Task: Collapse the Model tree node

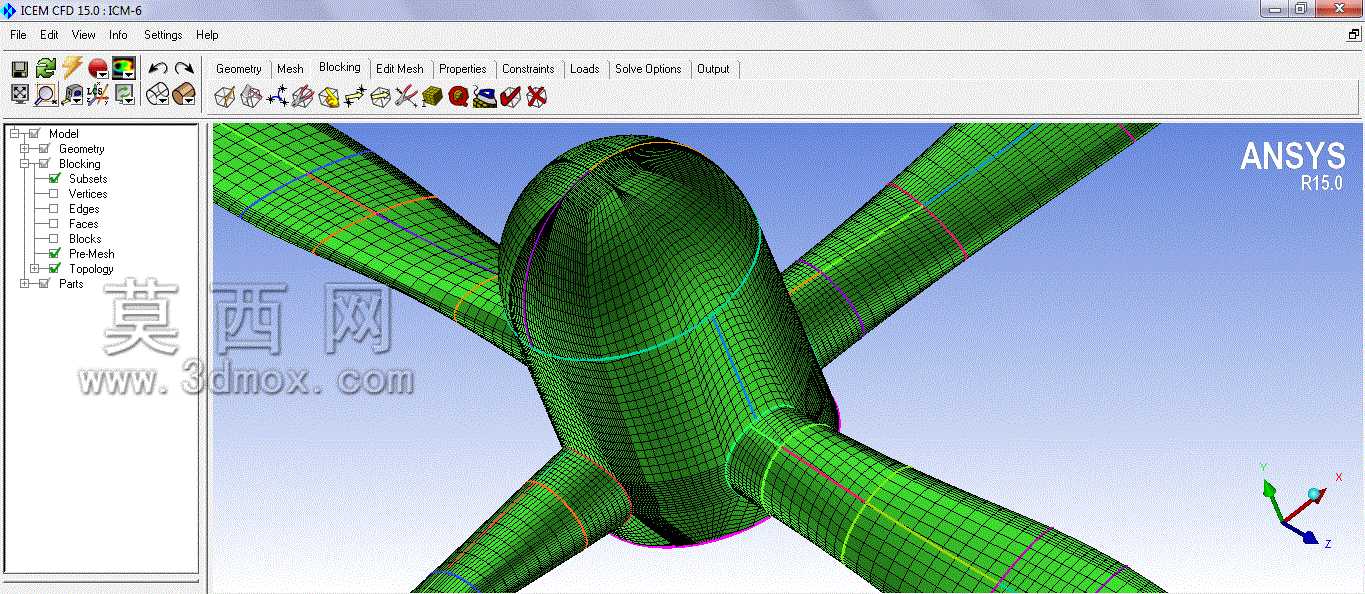Action: click(15, 134)
